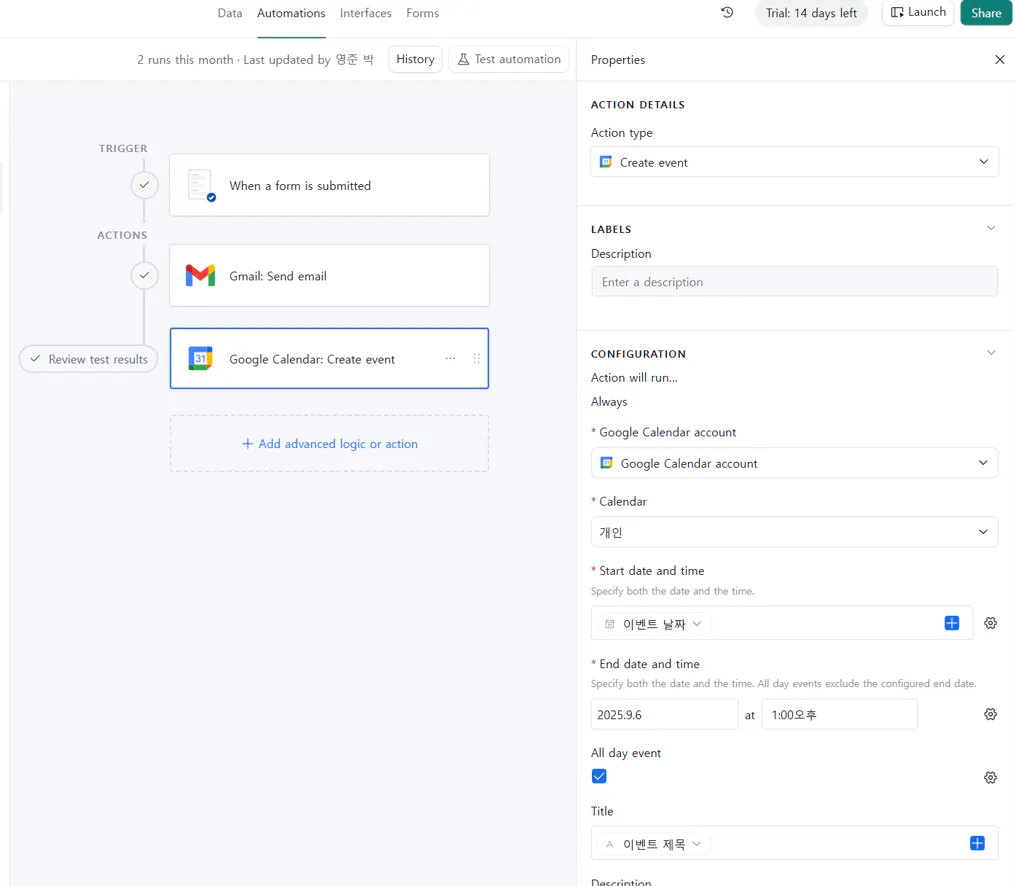Image resolution: width=1015 pixels, height=886 pixels.
Task: Uncheck the All day event checkbox
Action: (x=599, y=777)
